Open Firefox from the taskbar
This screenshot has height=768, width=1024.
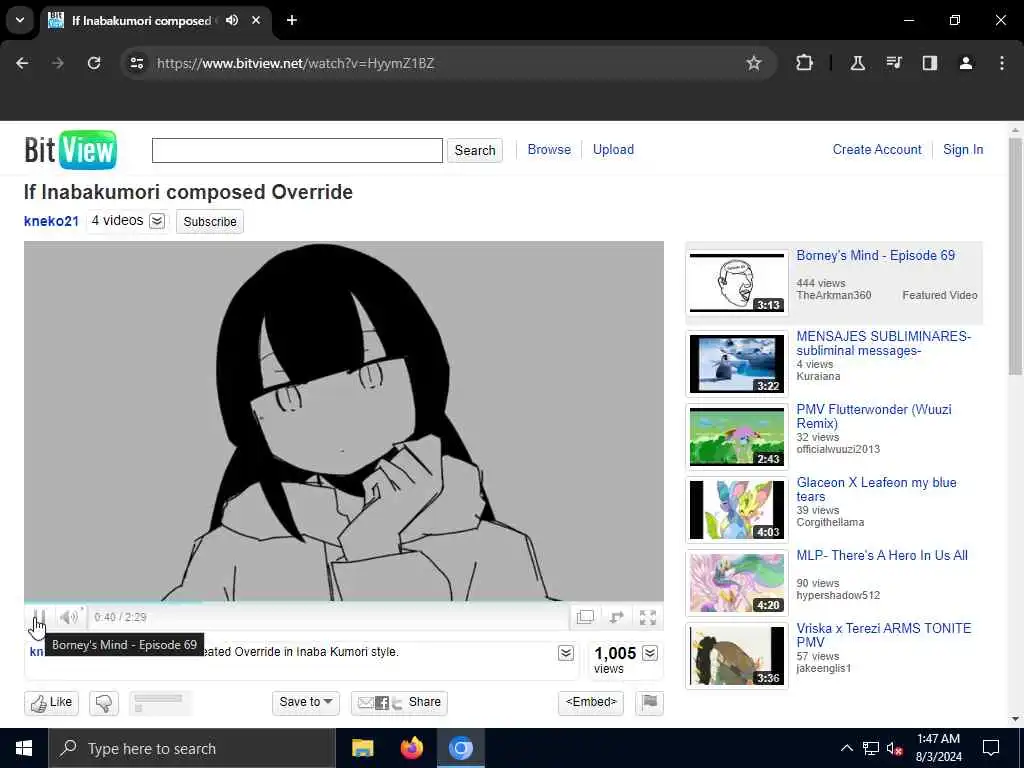411,748
